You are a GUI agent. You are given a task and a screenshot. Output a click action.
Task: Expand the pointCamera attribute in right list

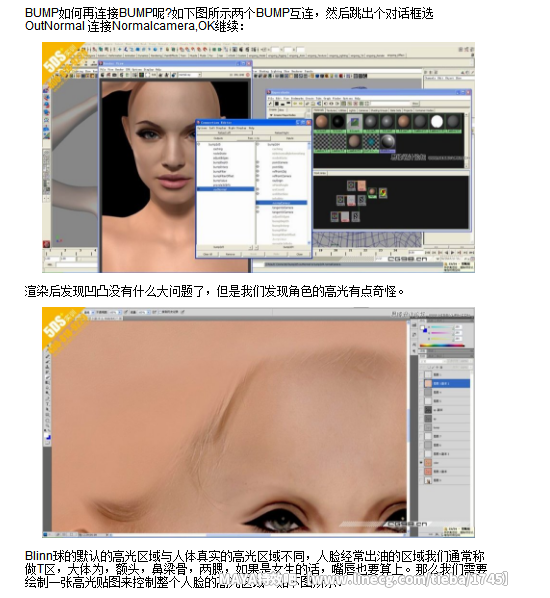[257, 162]
